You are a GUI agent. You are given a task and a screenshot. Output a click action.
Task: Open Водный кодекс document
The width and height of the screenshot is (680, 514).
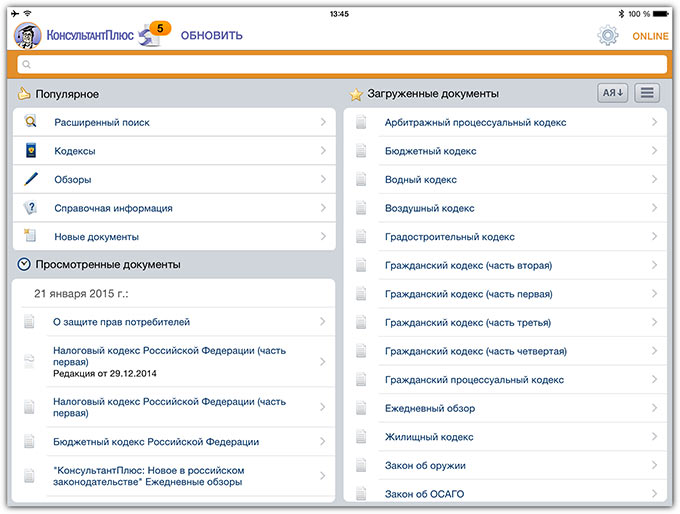[x=505, y=180]
